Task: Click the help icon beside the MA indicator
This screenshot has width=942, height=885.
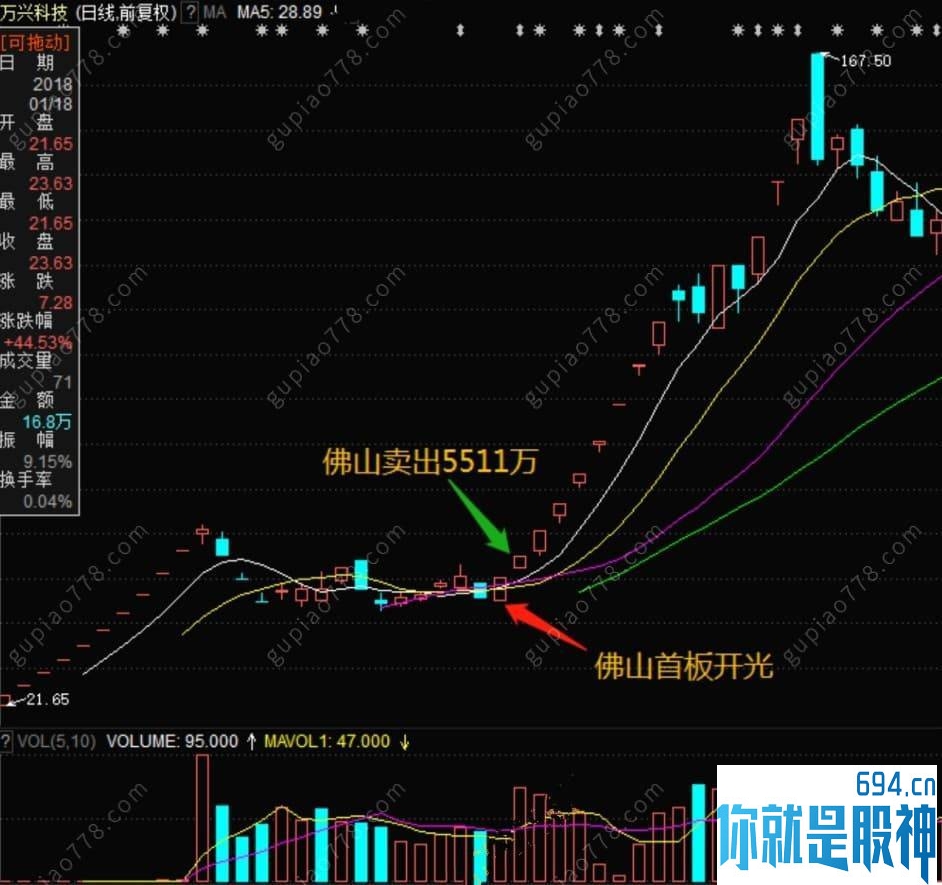Action: (190, 13)
